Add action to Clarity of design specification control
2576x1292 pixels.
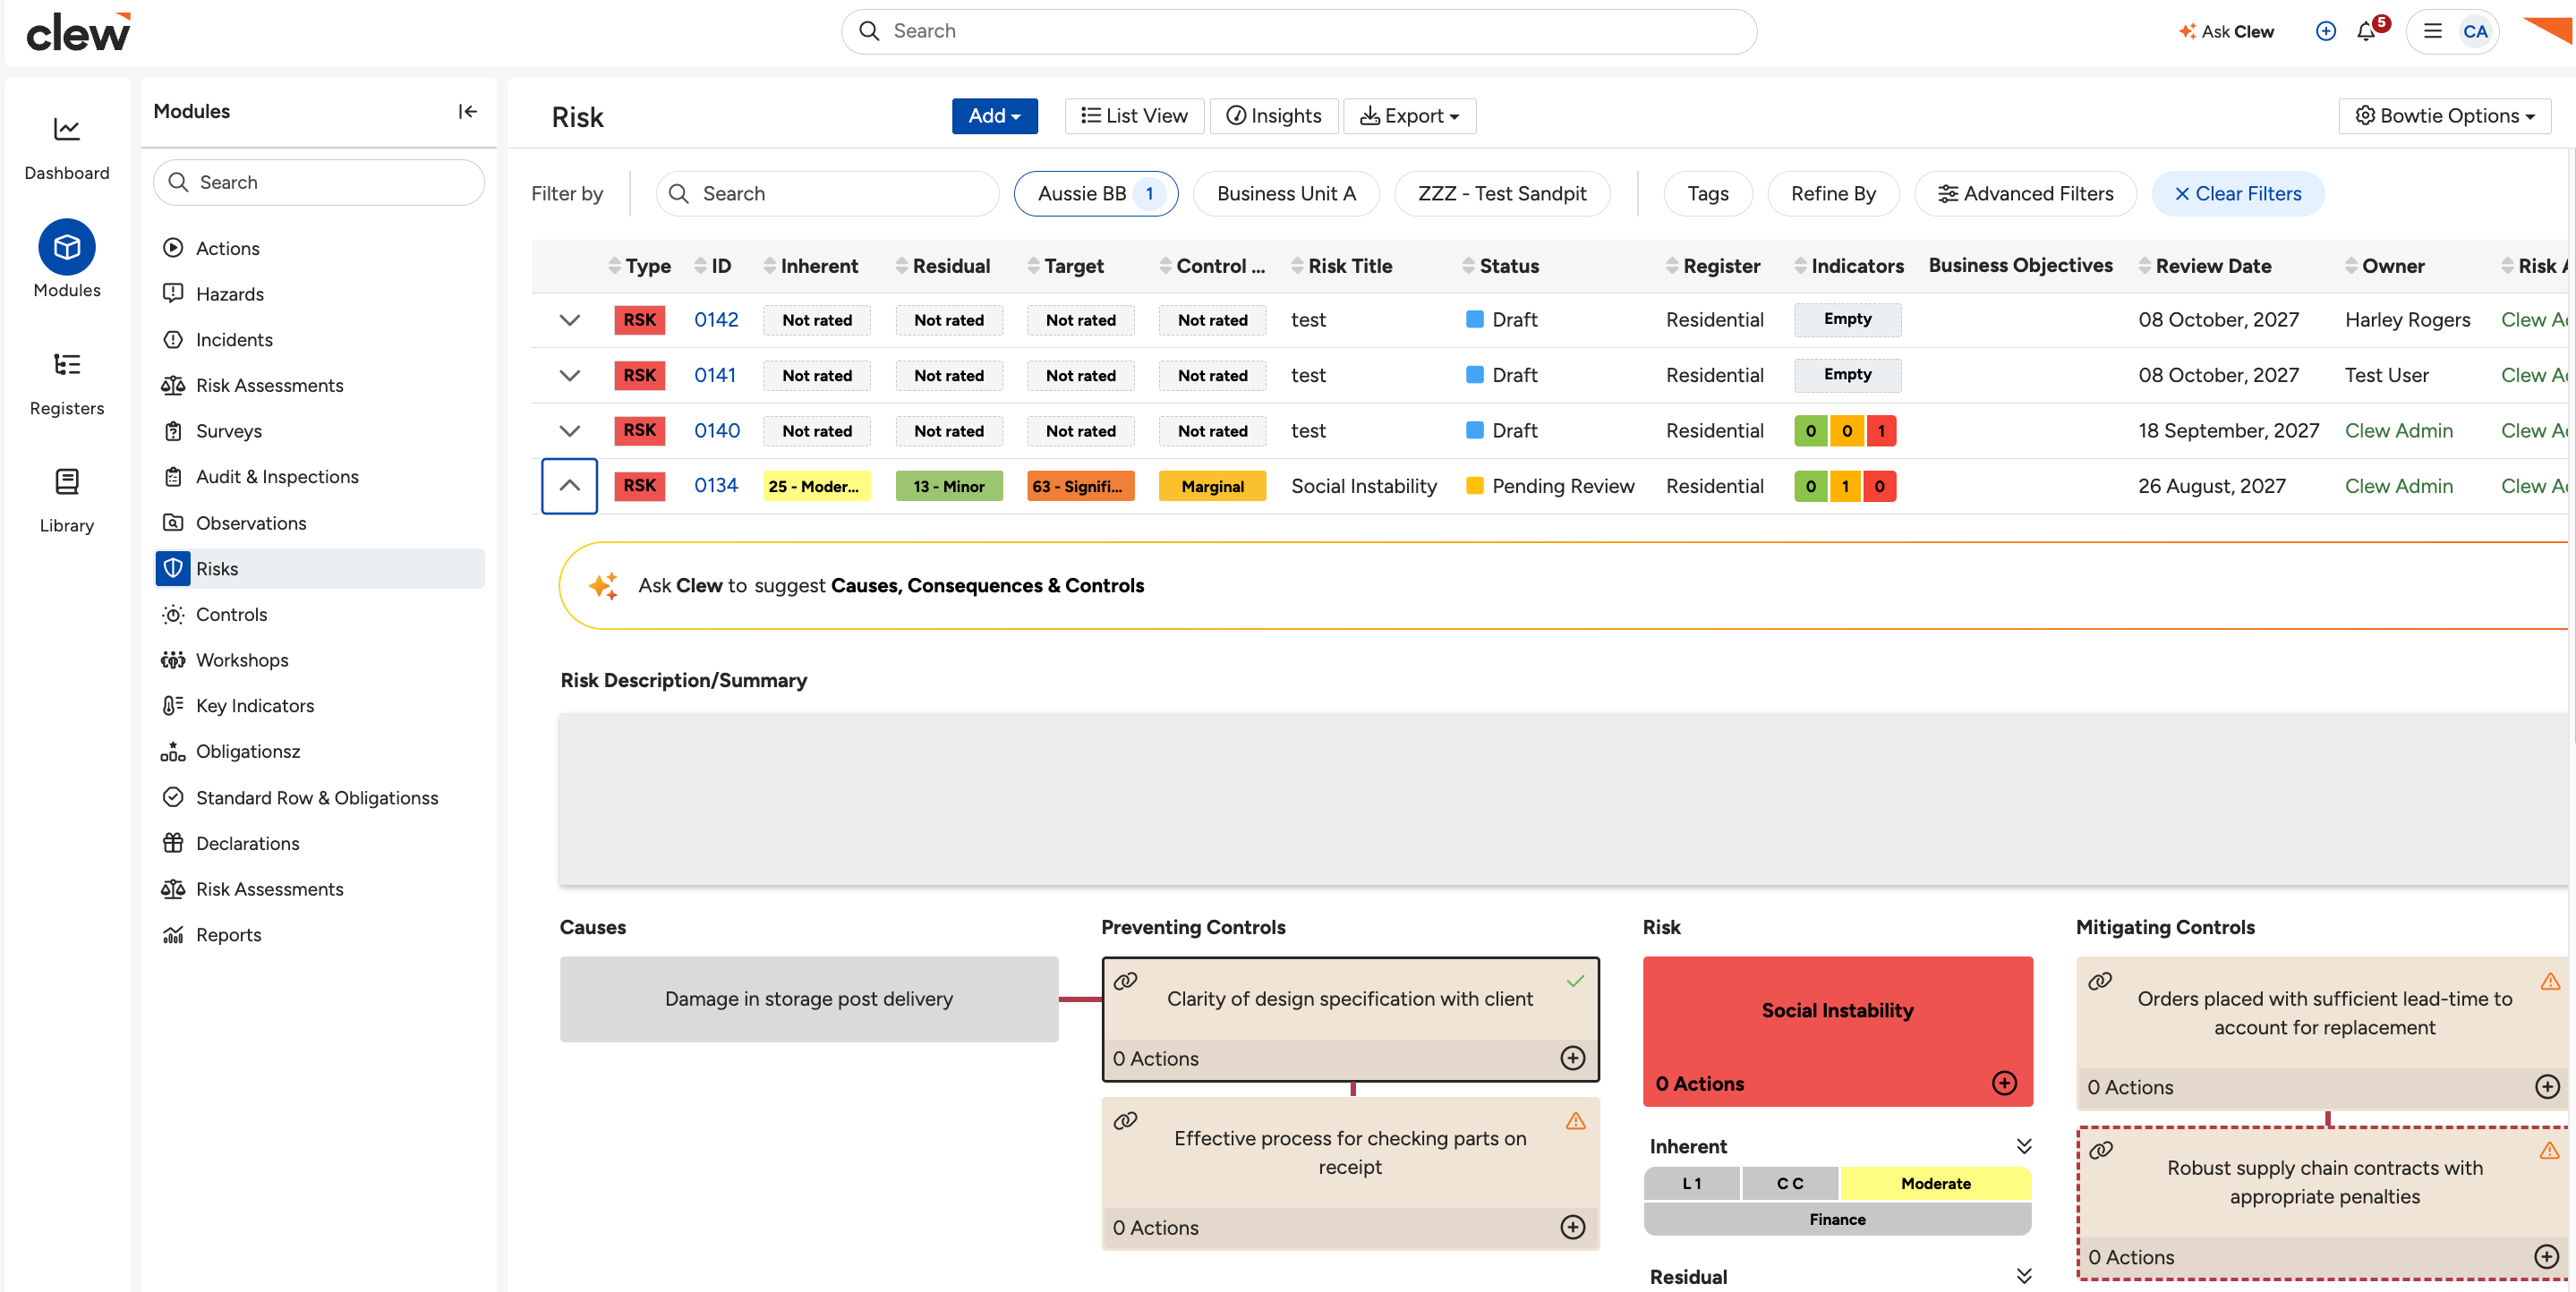point(1573,1058)
